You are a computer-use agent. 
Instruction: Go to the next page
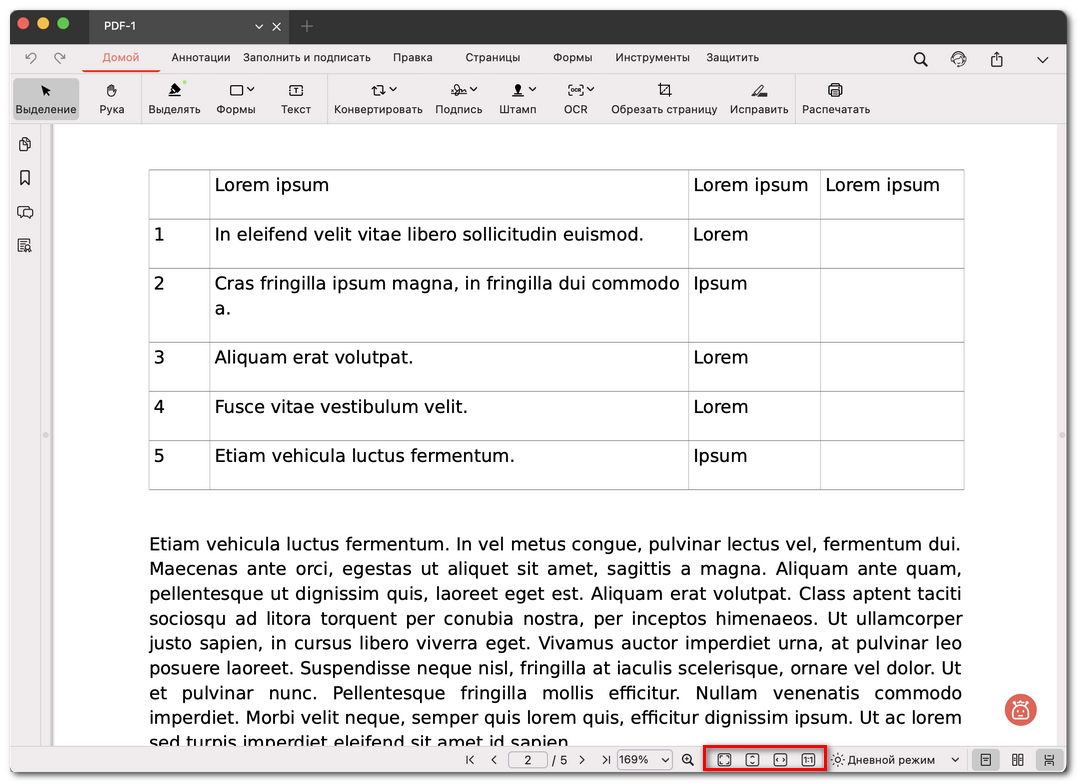(x=582, y=760)
